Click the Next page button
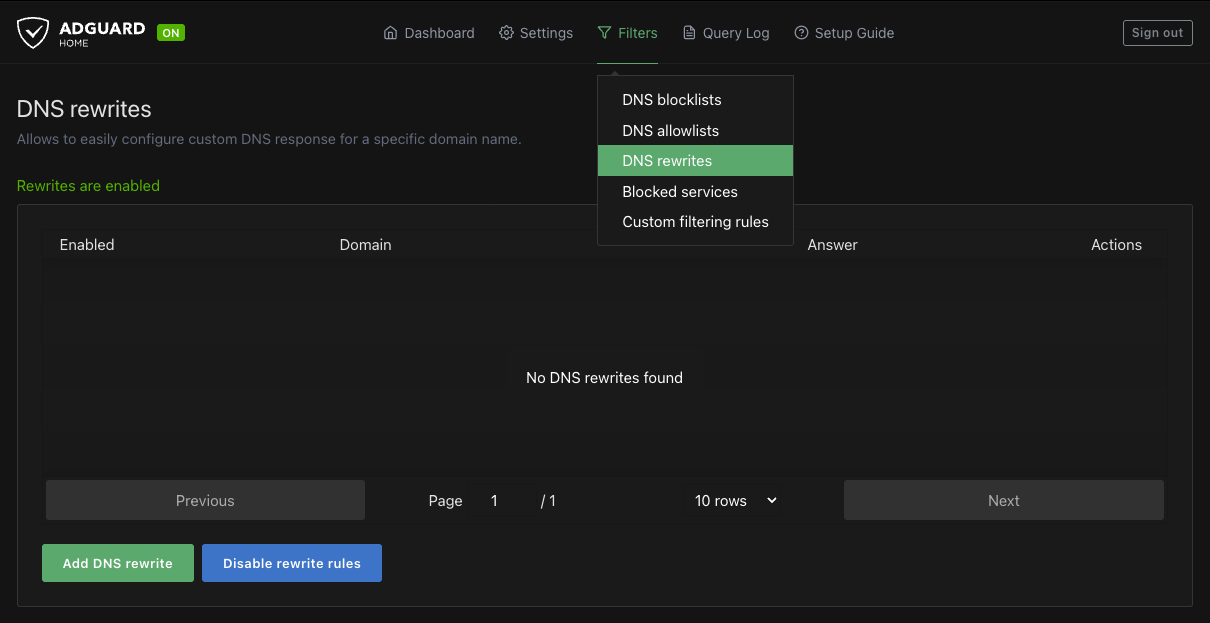The height and width of the screenshot is (623, 1210). 1004,501
